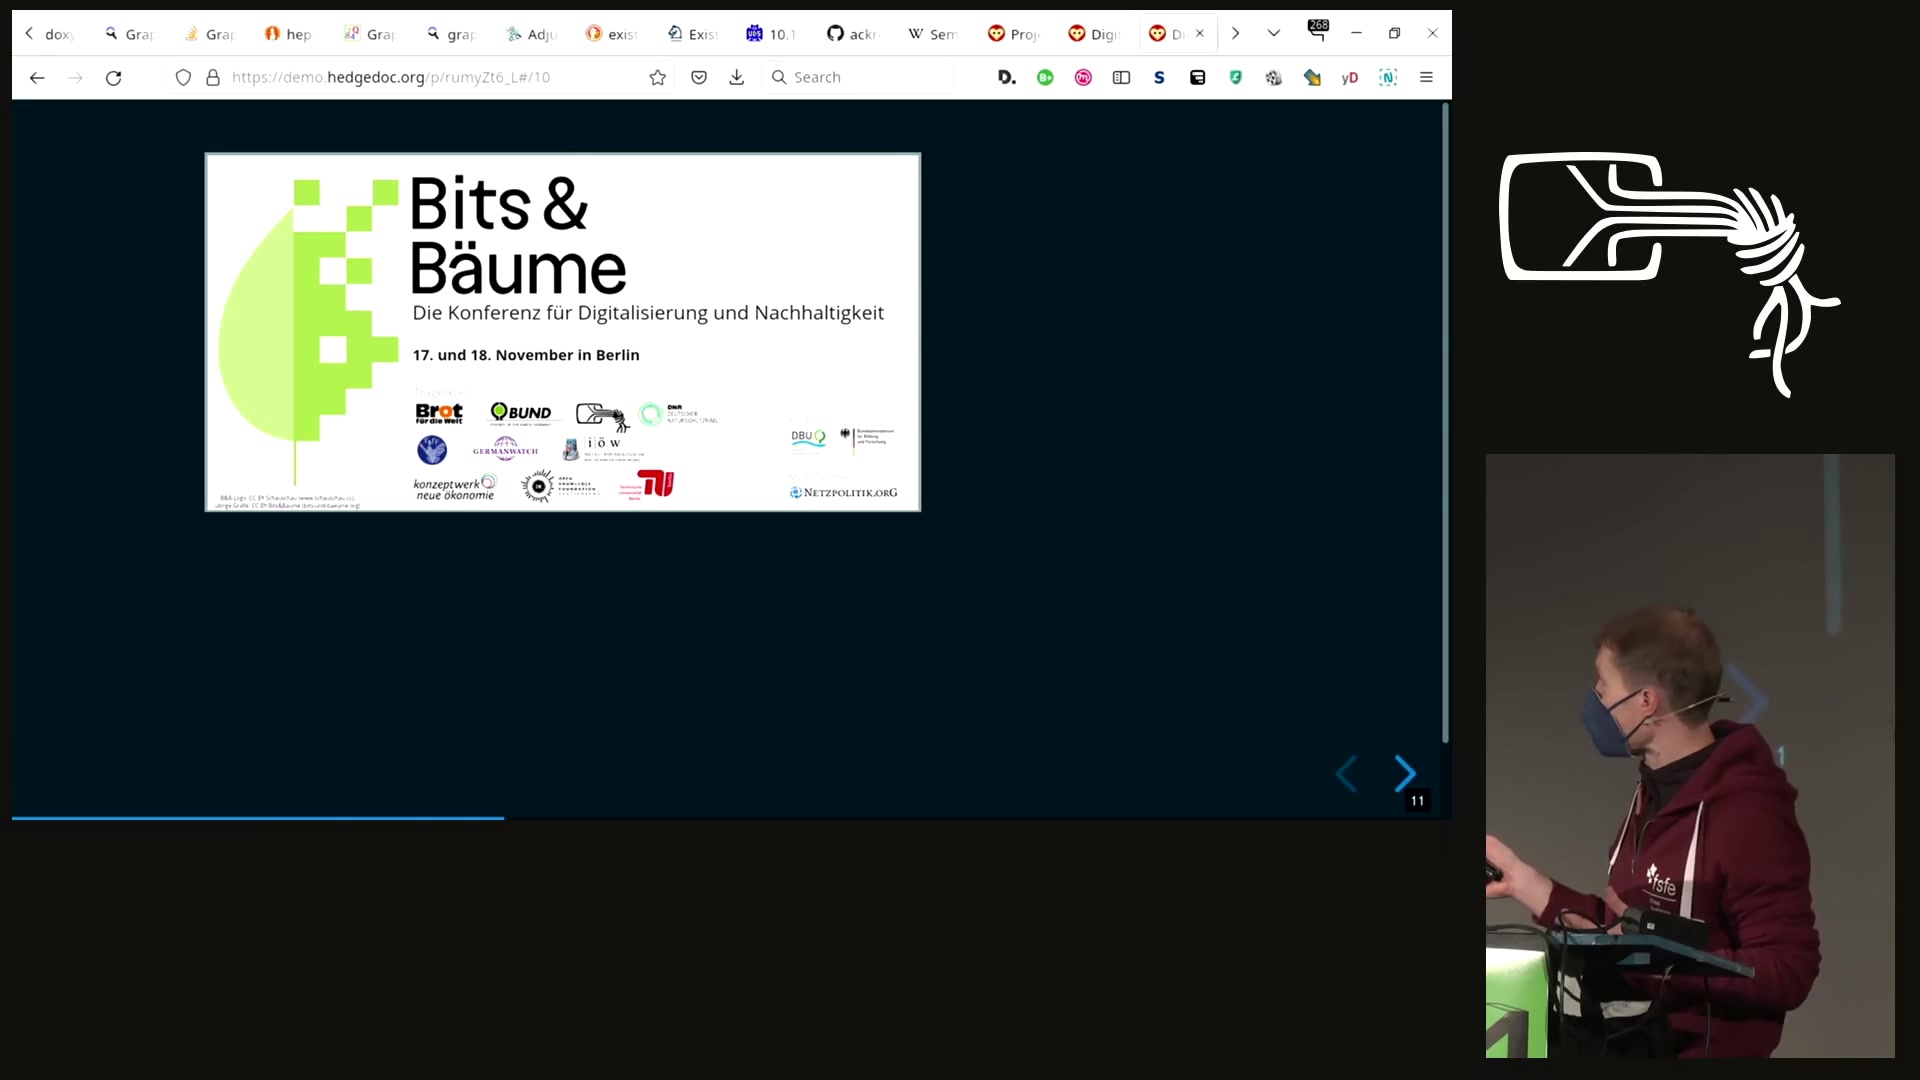Go back to the previous page
The image size is (1920, 1080).
[37, 77]
